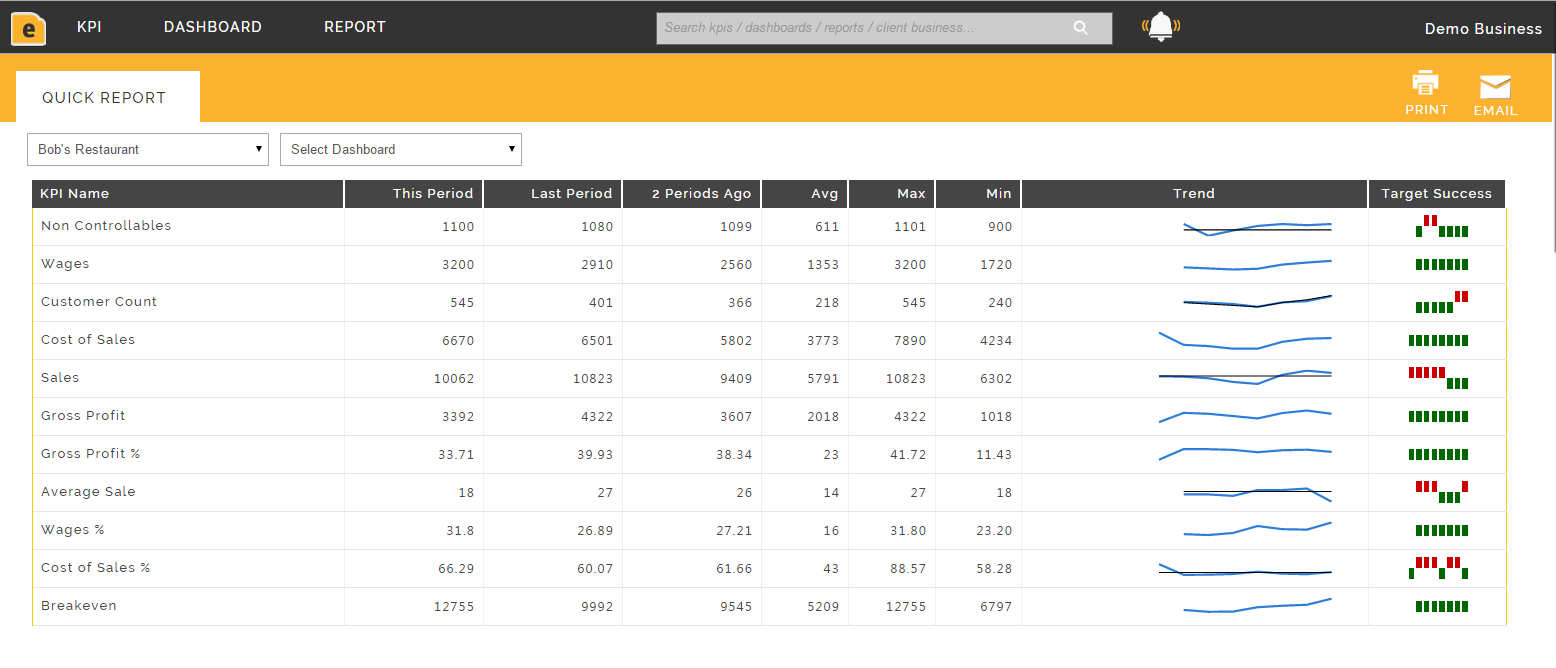
Task: Navigate to the Report menu
Action: pos(354,27)
